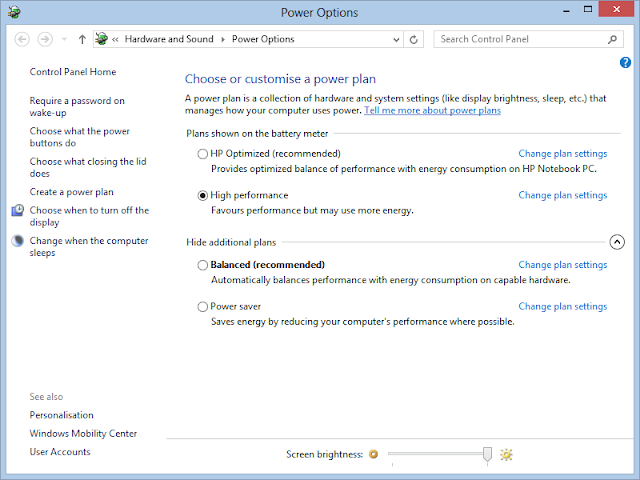Change plan settings for High performance

pyautogui.click(x=562, y=196)
